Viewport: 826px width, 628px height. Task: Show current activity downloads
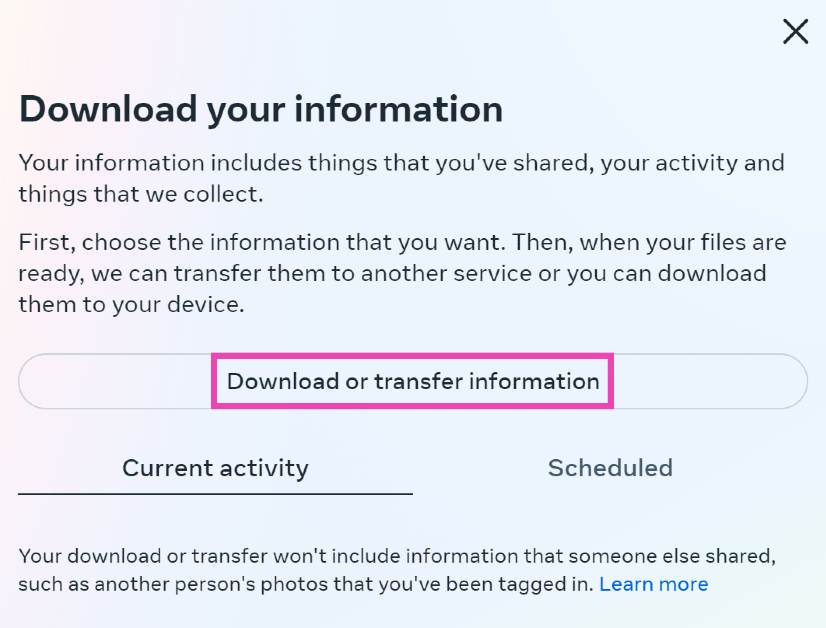[x=215, y=468]
